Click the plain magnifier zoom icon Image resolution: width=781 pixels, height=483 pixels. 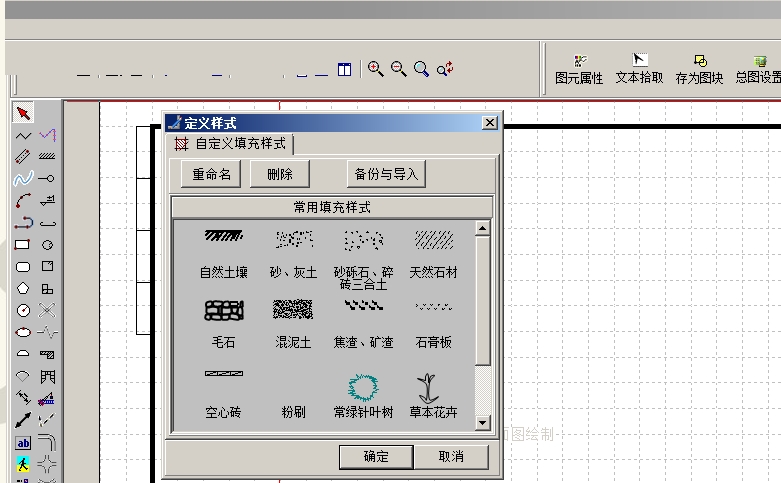421,69
